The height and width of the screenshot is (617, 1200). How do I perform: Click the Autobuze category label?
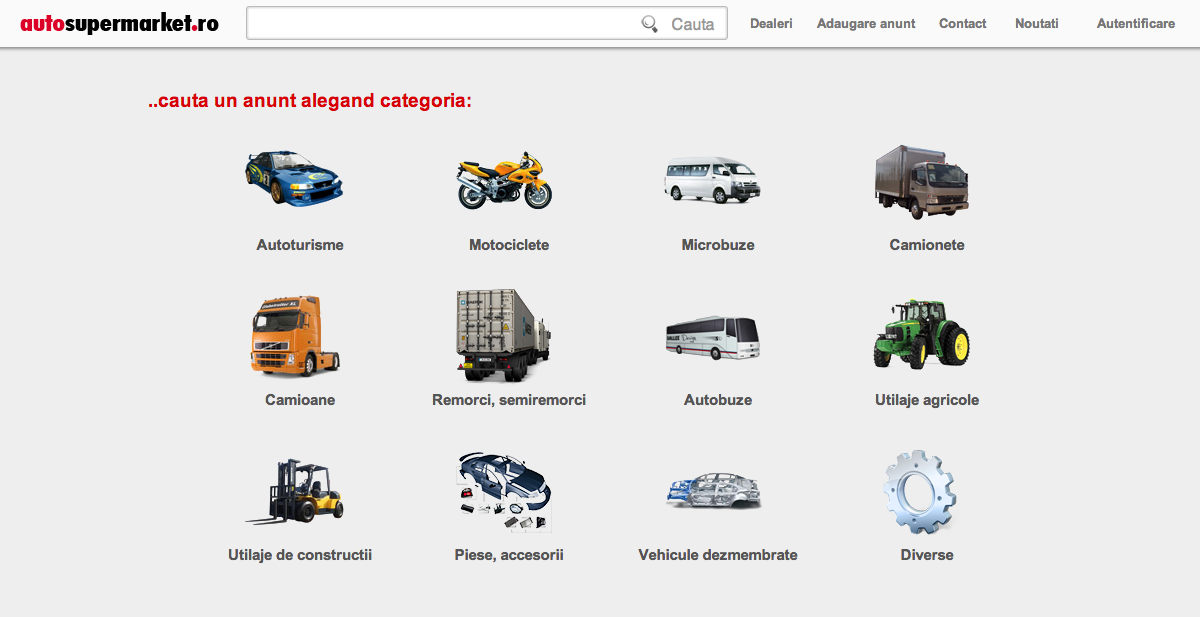[x=718, y=400]
